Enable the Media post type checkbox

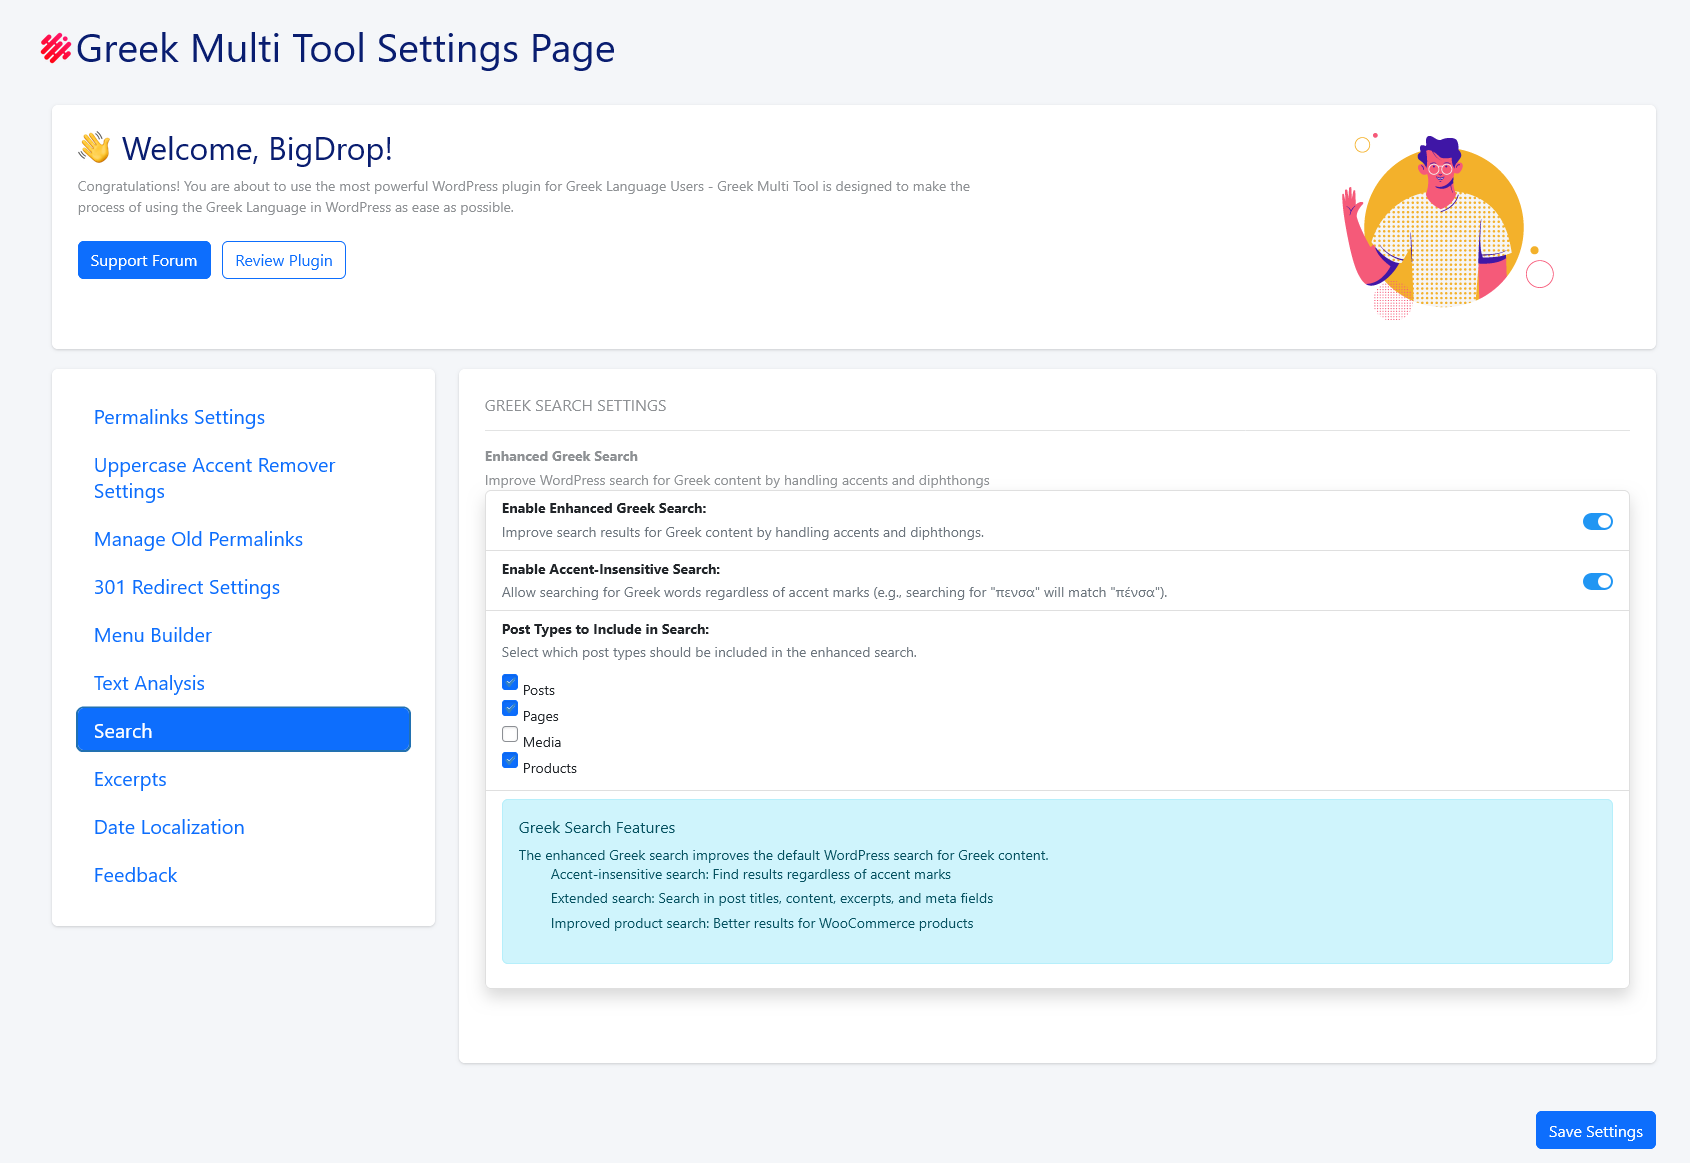(510, 735)
